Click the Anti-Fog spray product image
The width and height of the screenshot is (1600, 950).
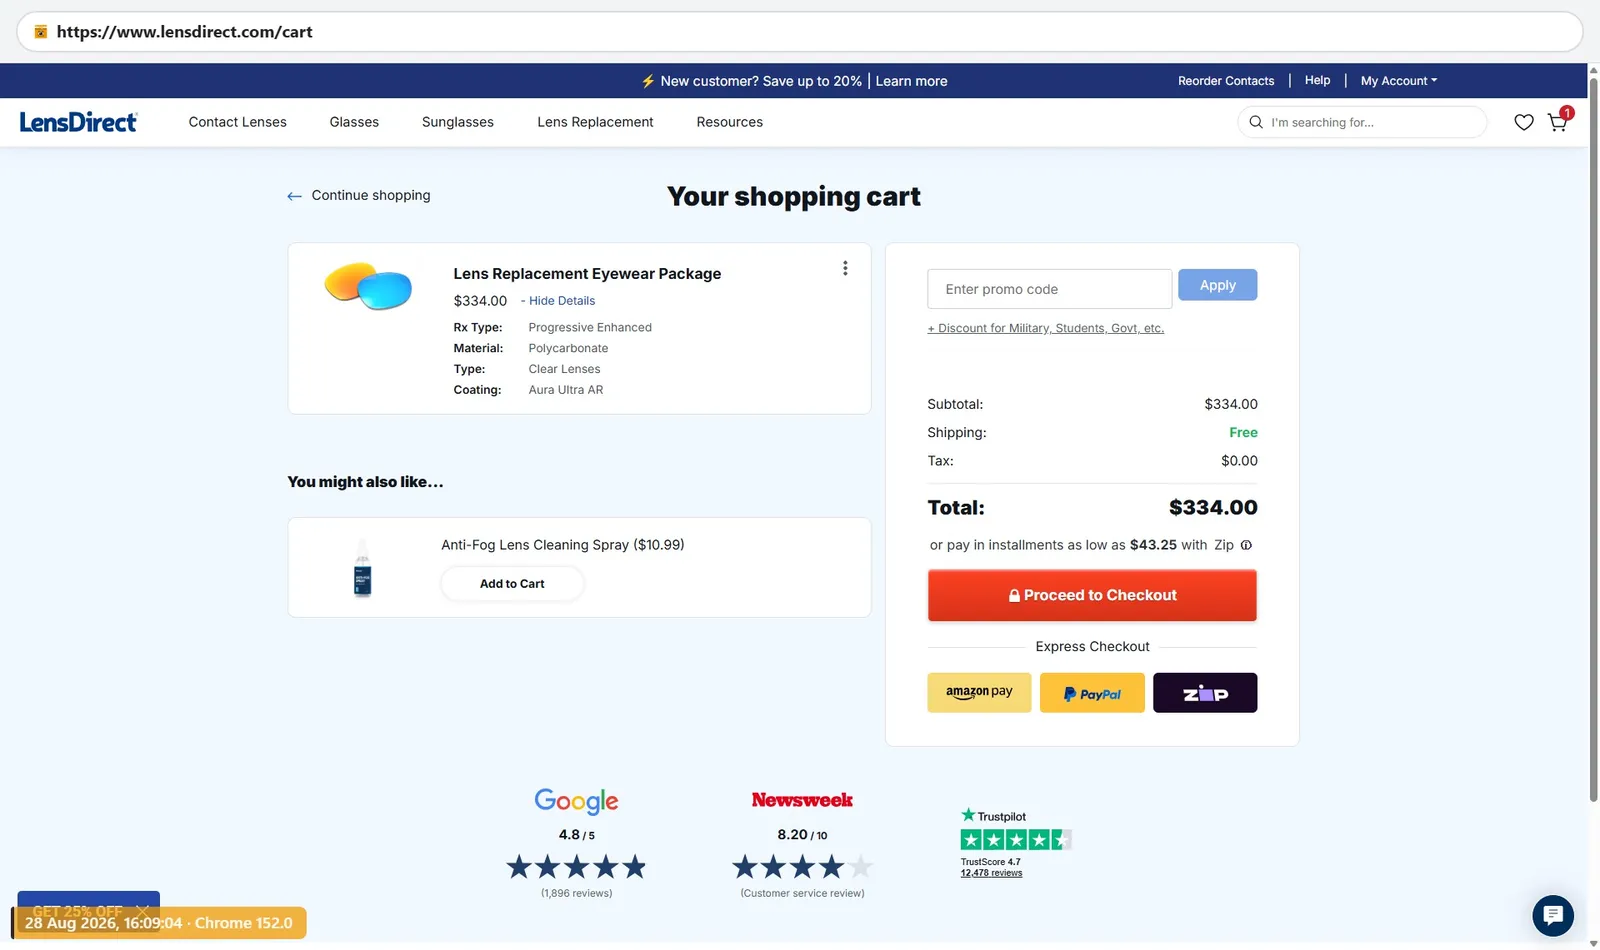click(x=363, y=568)
